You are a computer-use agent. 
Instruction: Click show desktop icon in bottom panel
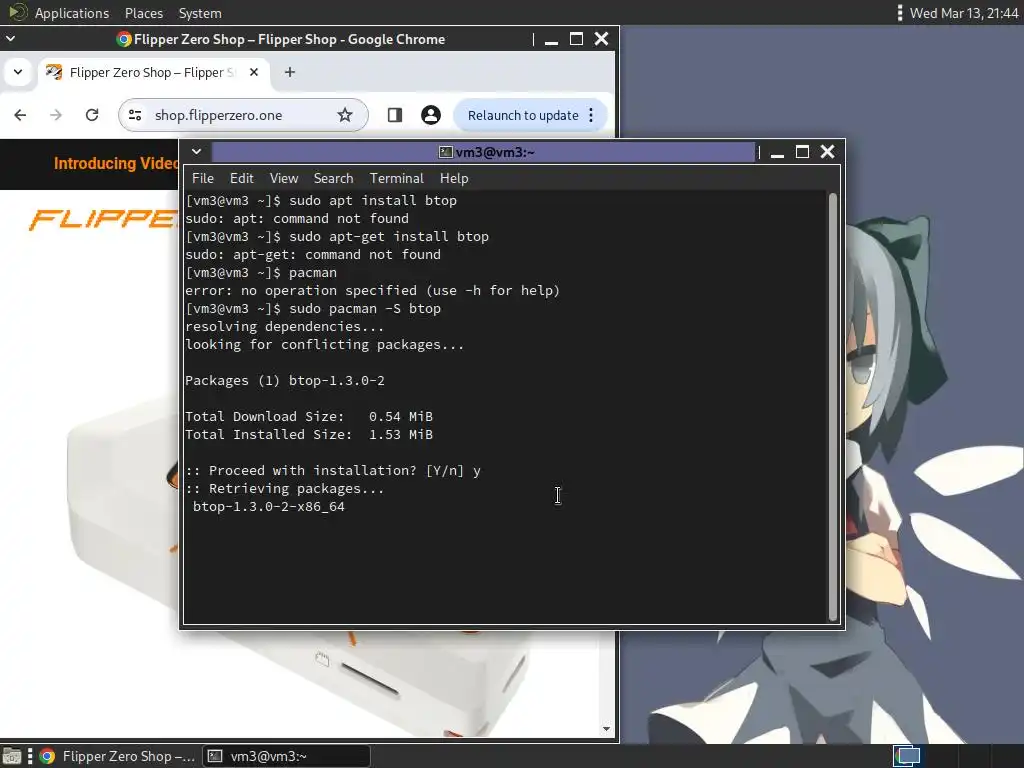point(11,756)
